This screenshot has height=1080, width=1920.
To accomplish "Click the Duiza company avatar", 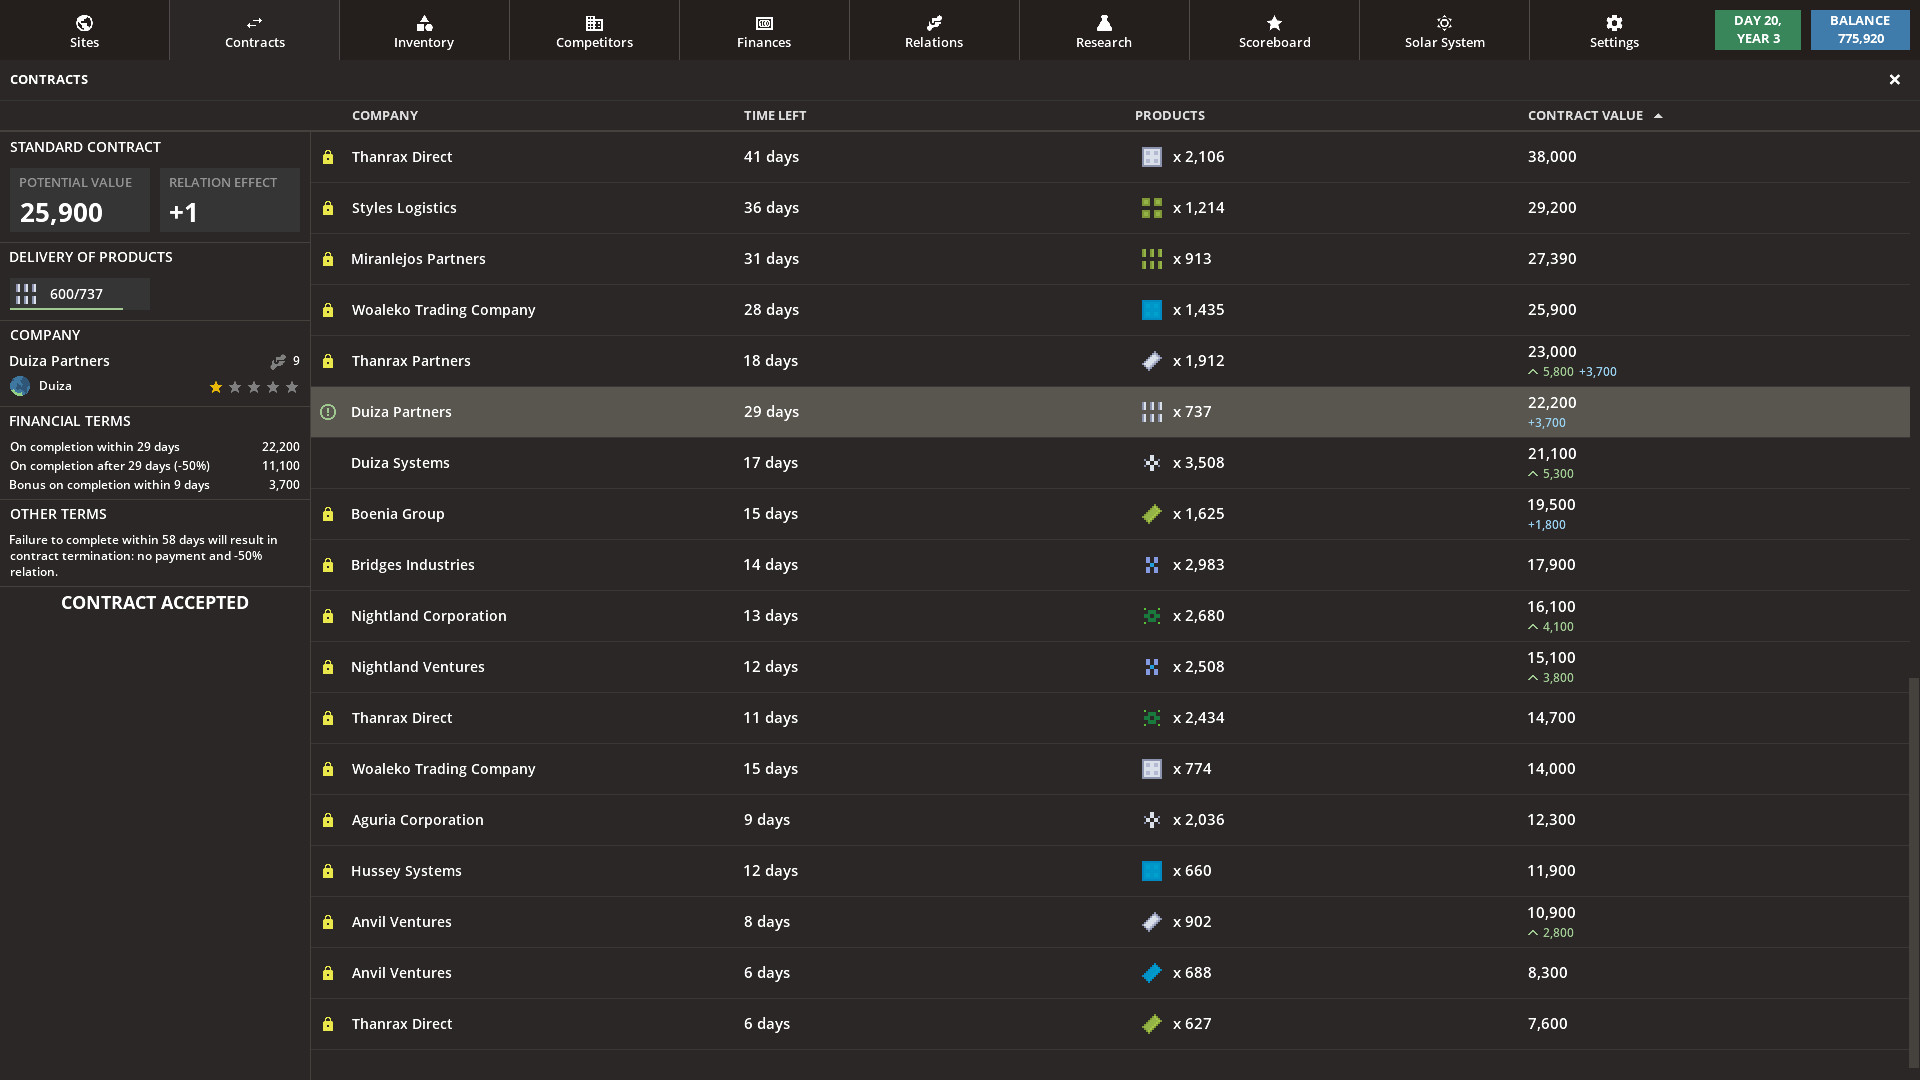I will pos(20,386).
